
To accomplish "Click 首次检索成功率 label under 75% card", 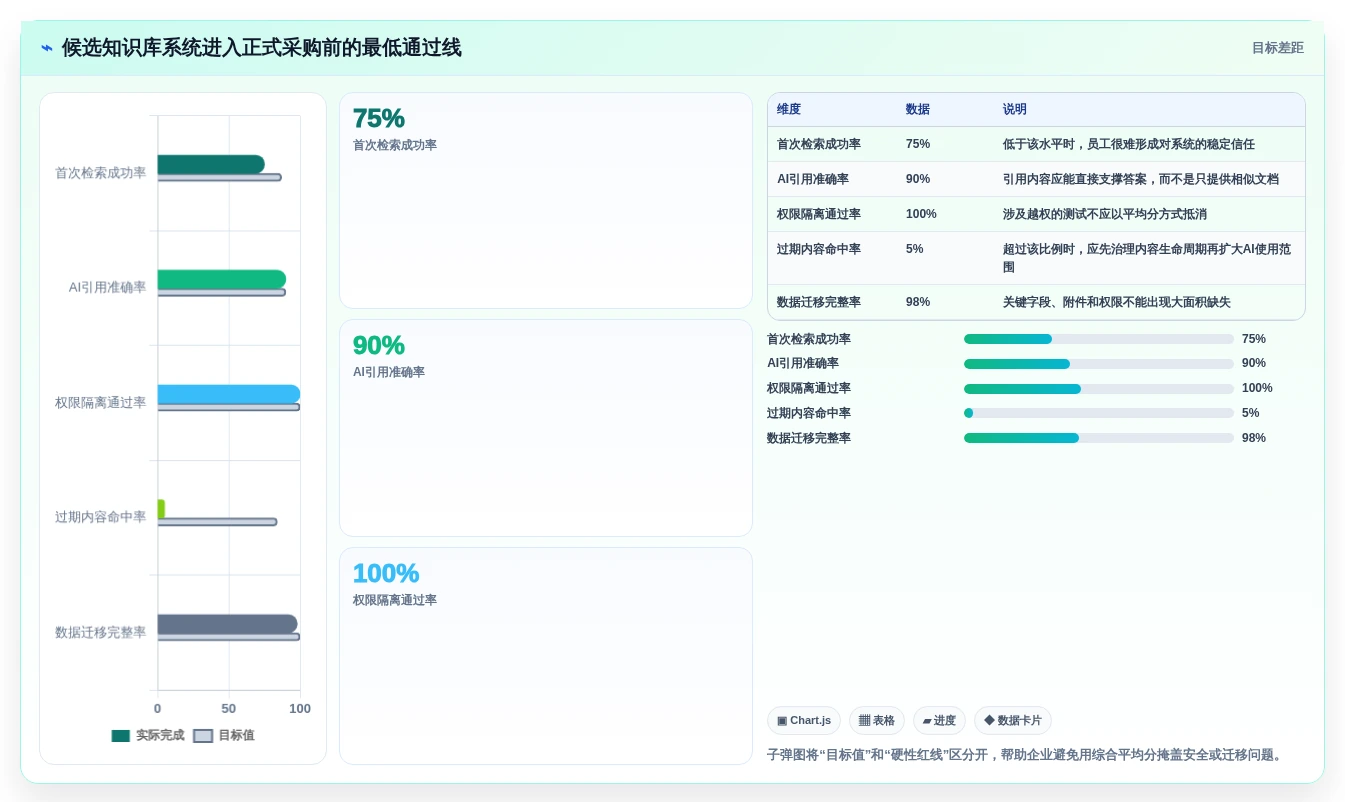I will pos(395,145).
